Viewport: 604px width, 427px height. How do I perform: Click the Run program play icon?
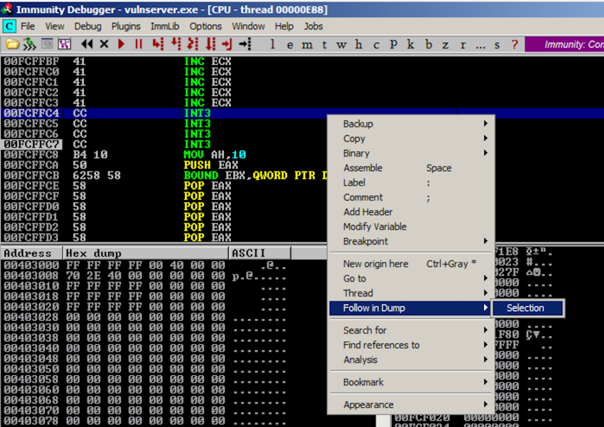tap(122, 44)
